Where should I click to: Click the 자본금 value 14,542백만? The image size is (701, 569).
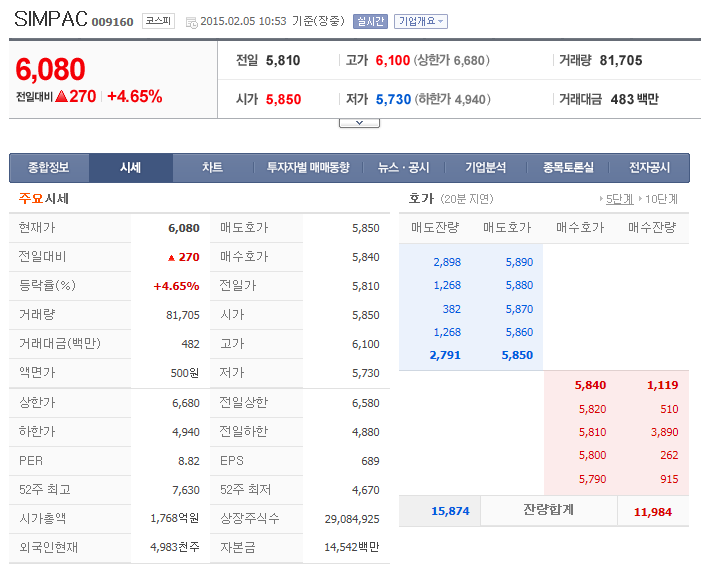tap(352, 547)
